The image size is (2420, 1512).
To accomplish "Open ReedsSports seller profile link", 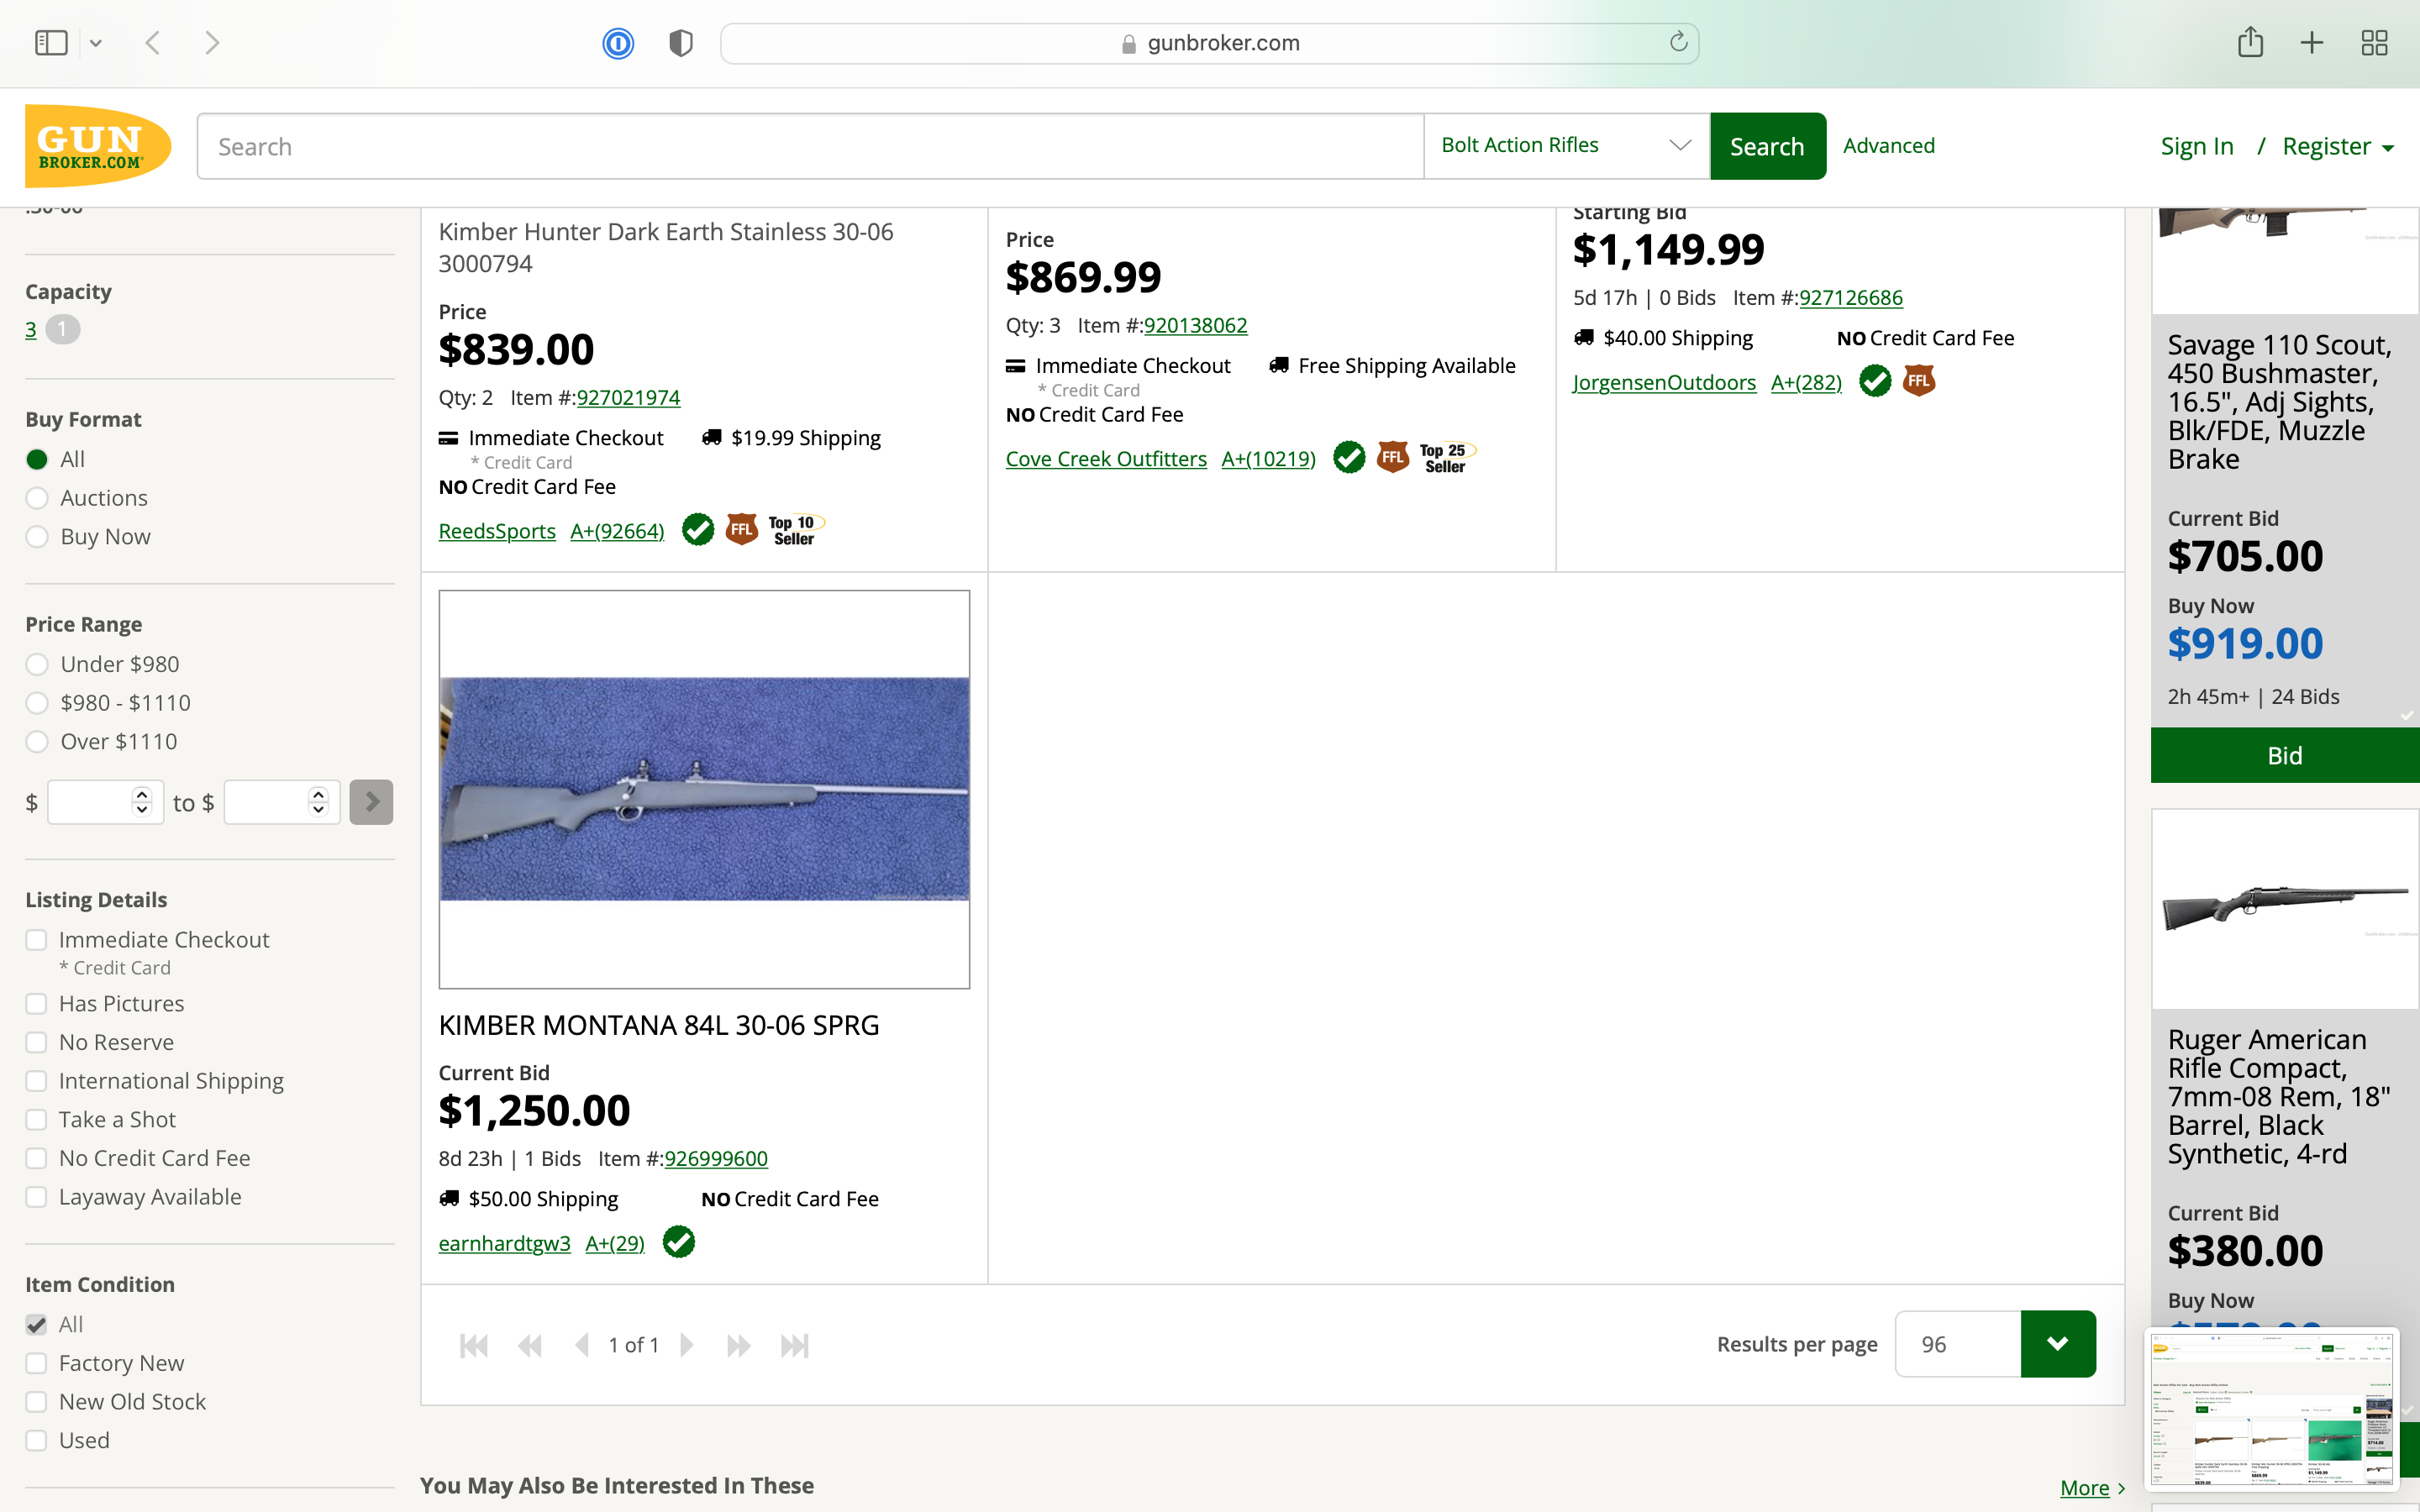I will [497, 531].
